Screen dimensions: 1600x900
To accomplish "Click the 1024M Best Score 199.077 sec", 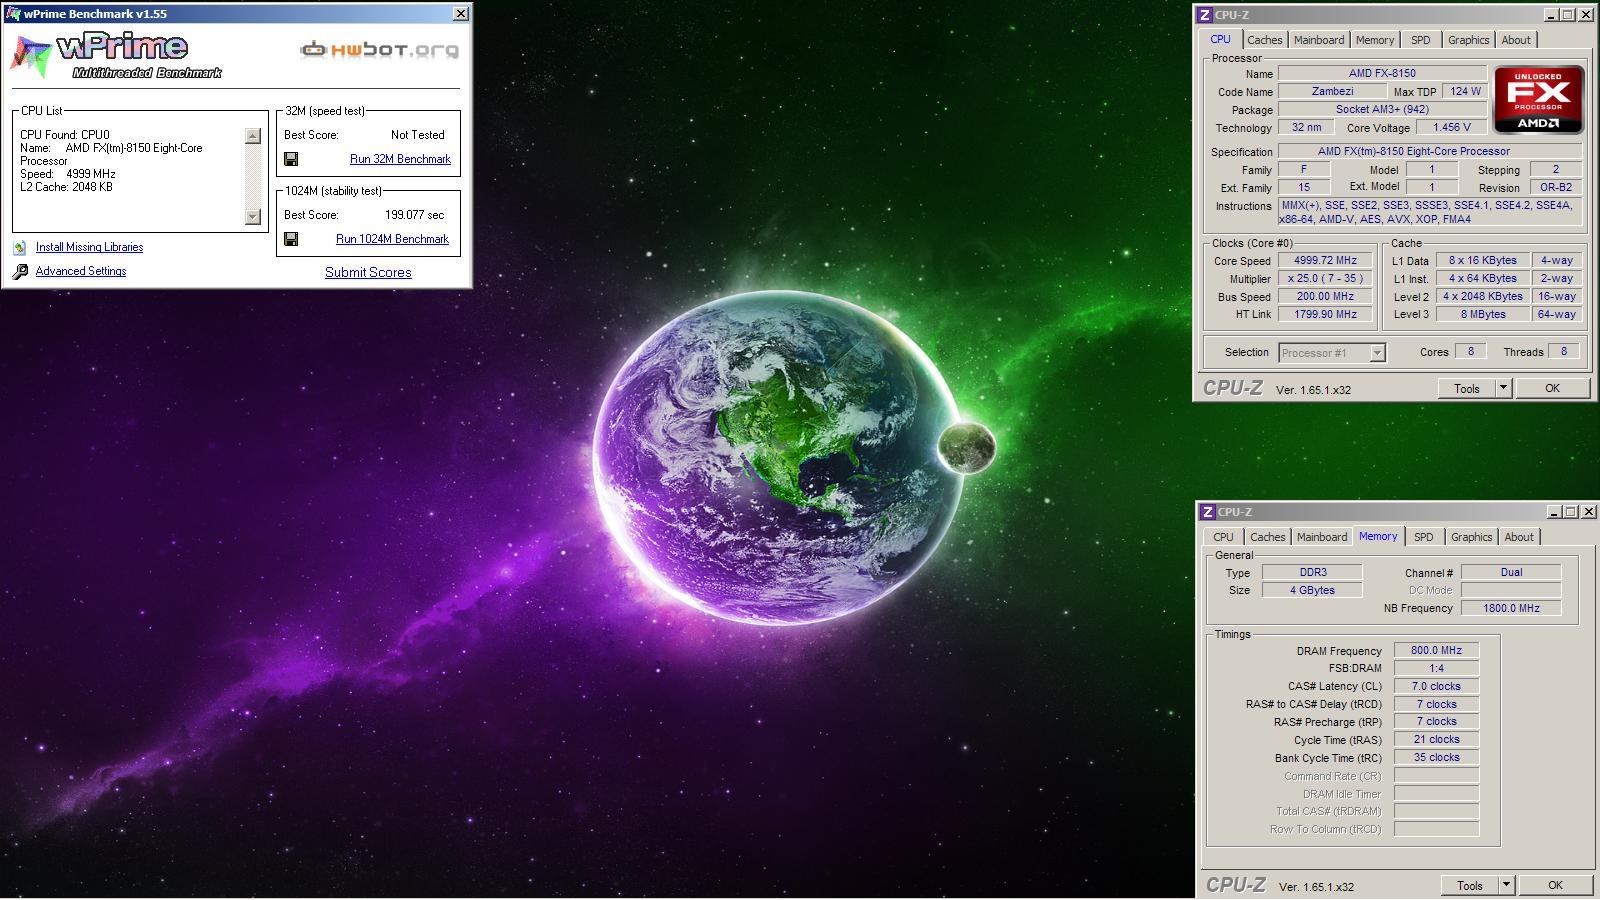I will tap(414, 215).
